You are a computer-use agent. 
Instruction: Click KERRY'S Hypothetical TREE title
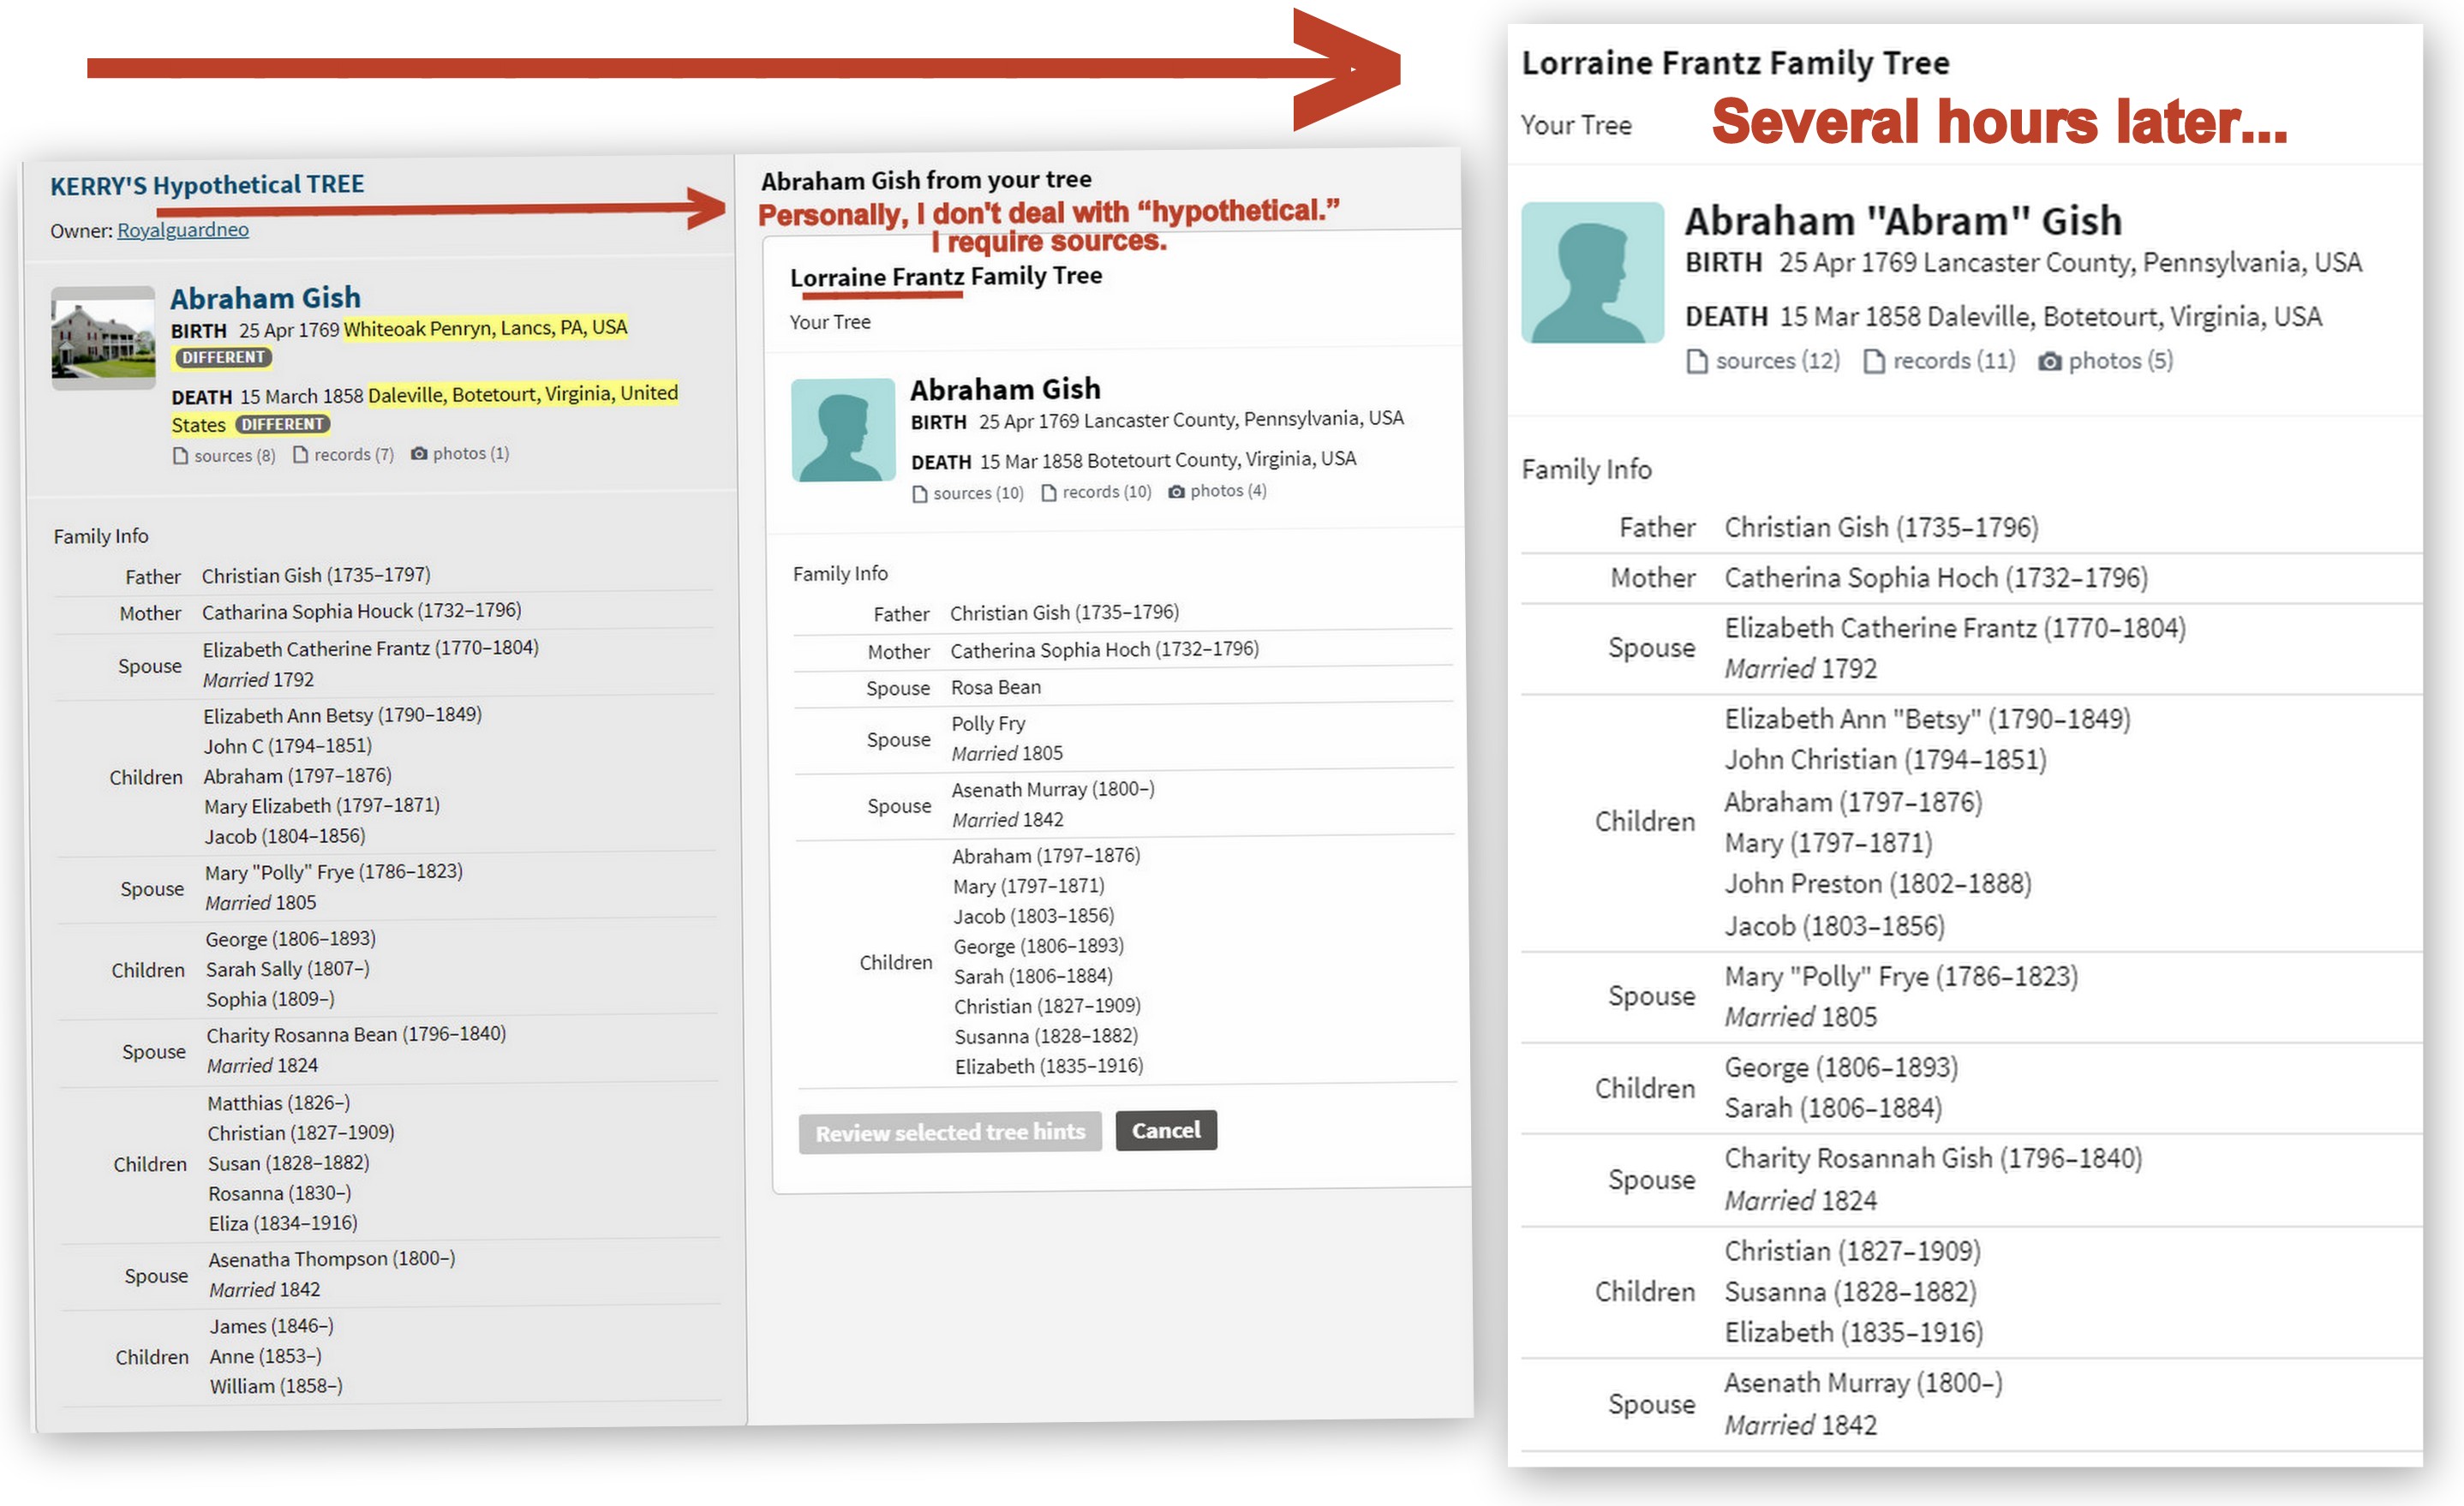click(x=207, y=185)
